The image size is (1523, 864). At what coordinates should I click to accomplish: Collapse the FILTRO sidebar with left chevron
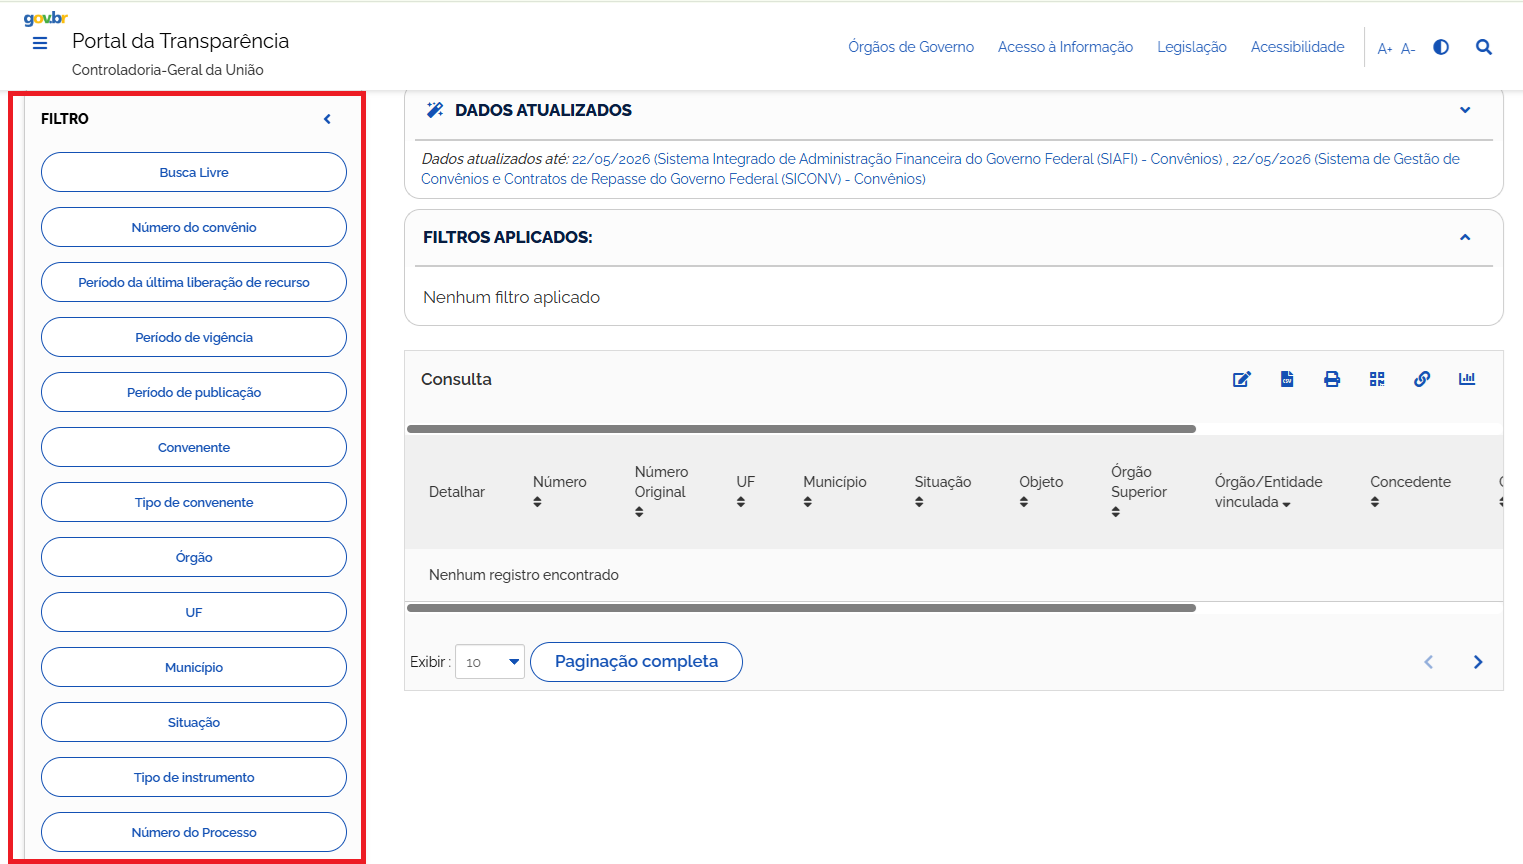point(327,119)
